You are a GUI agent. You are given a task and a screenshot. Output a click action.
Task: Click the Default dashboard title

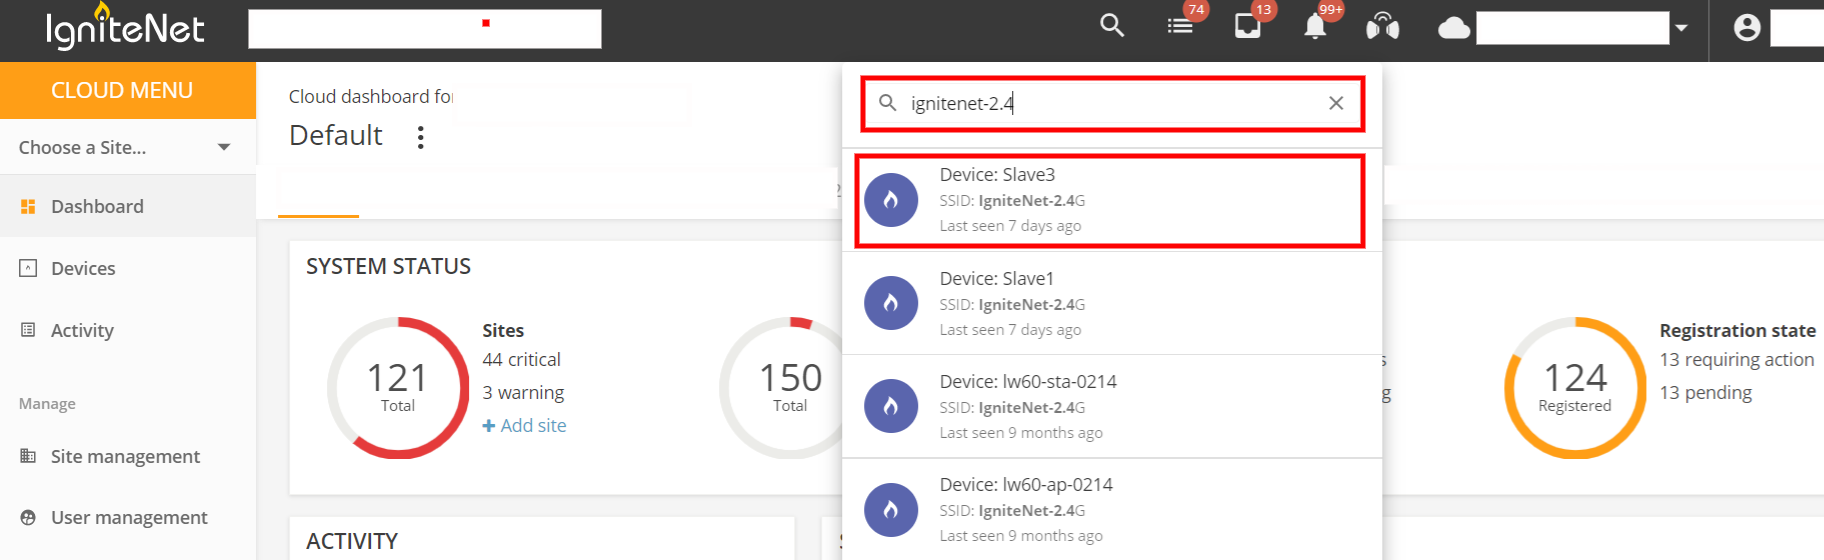[336, 135]
